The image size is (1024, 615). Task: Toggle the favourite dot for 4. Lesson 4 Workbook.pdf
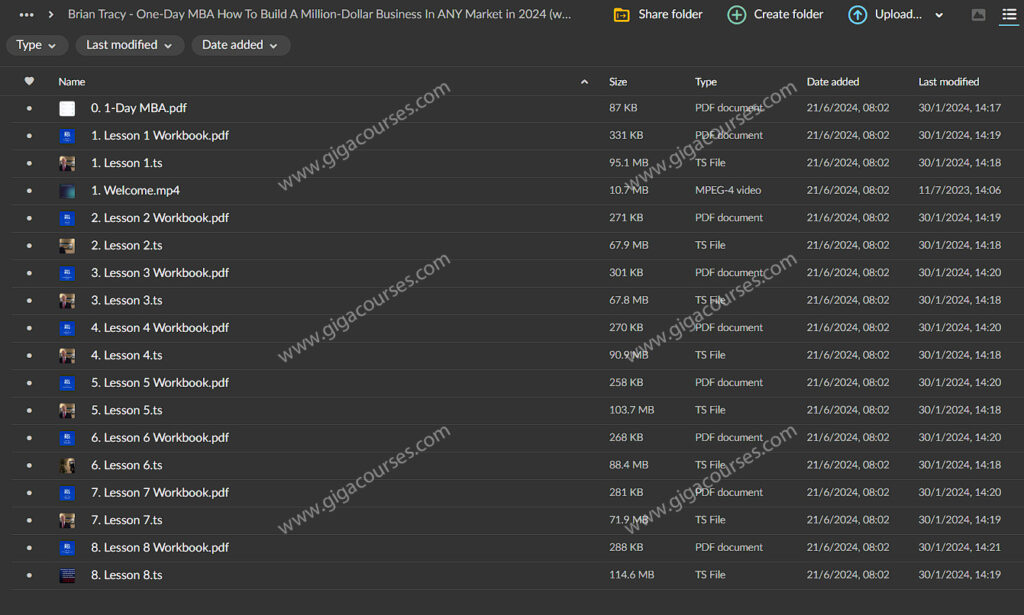[29, 328]
